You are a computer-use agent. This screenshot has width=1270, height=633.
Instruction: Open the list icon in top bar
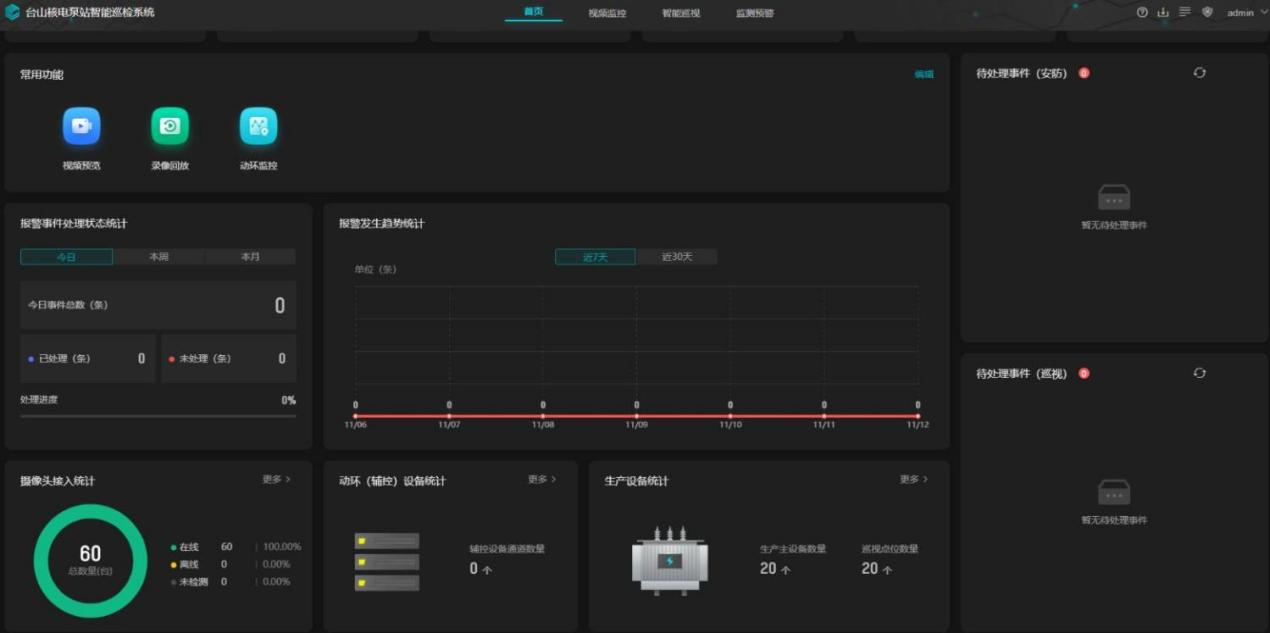click(1185, 13)
